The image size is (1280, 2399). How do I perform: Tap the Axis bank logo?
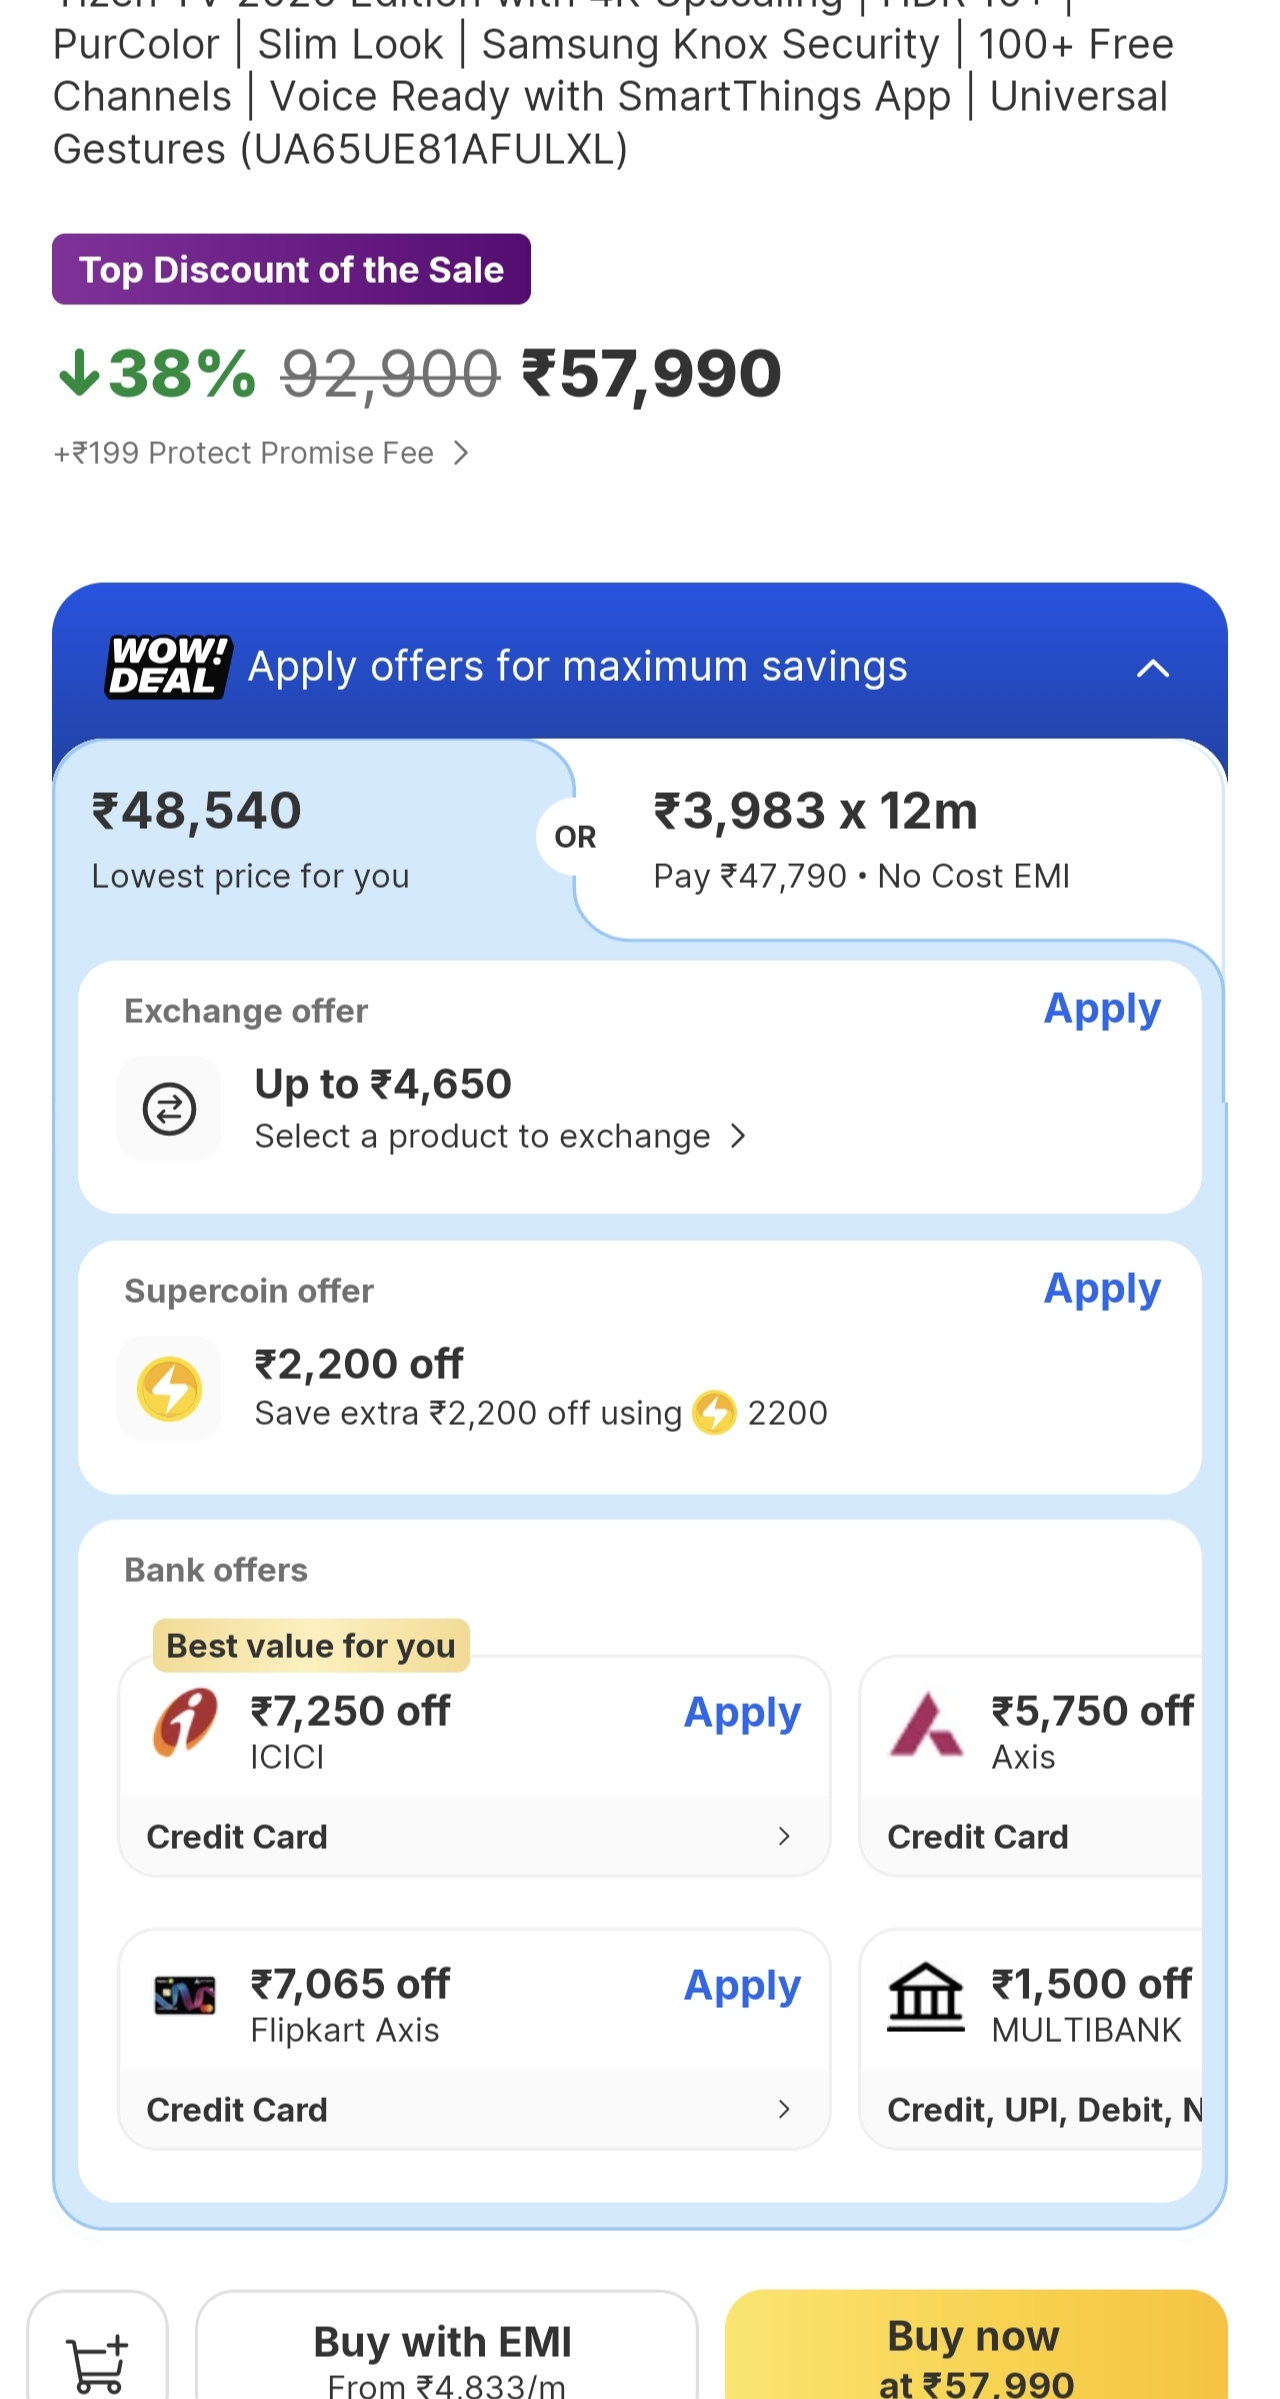pos(926,1725)
